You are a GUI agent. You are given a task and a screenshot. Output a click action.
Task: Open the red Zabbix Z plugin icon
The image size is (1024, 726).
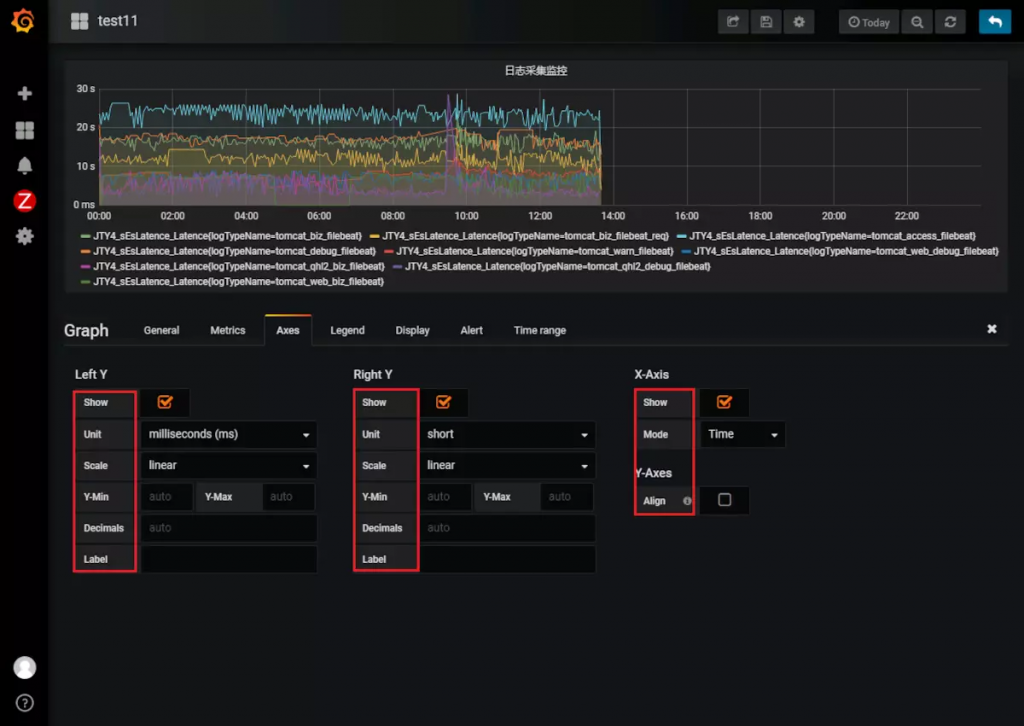[25, 200]
